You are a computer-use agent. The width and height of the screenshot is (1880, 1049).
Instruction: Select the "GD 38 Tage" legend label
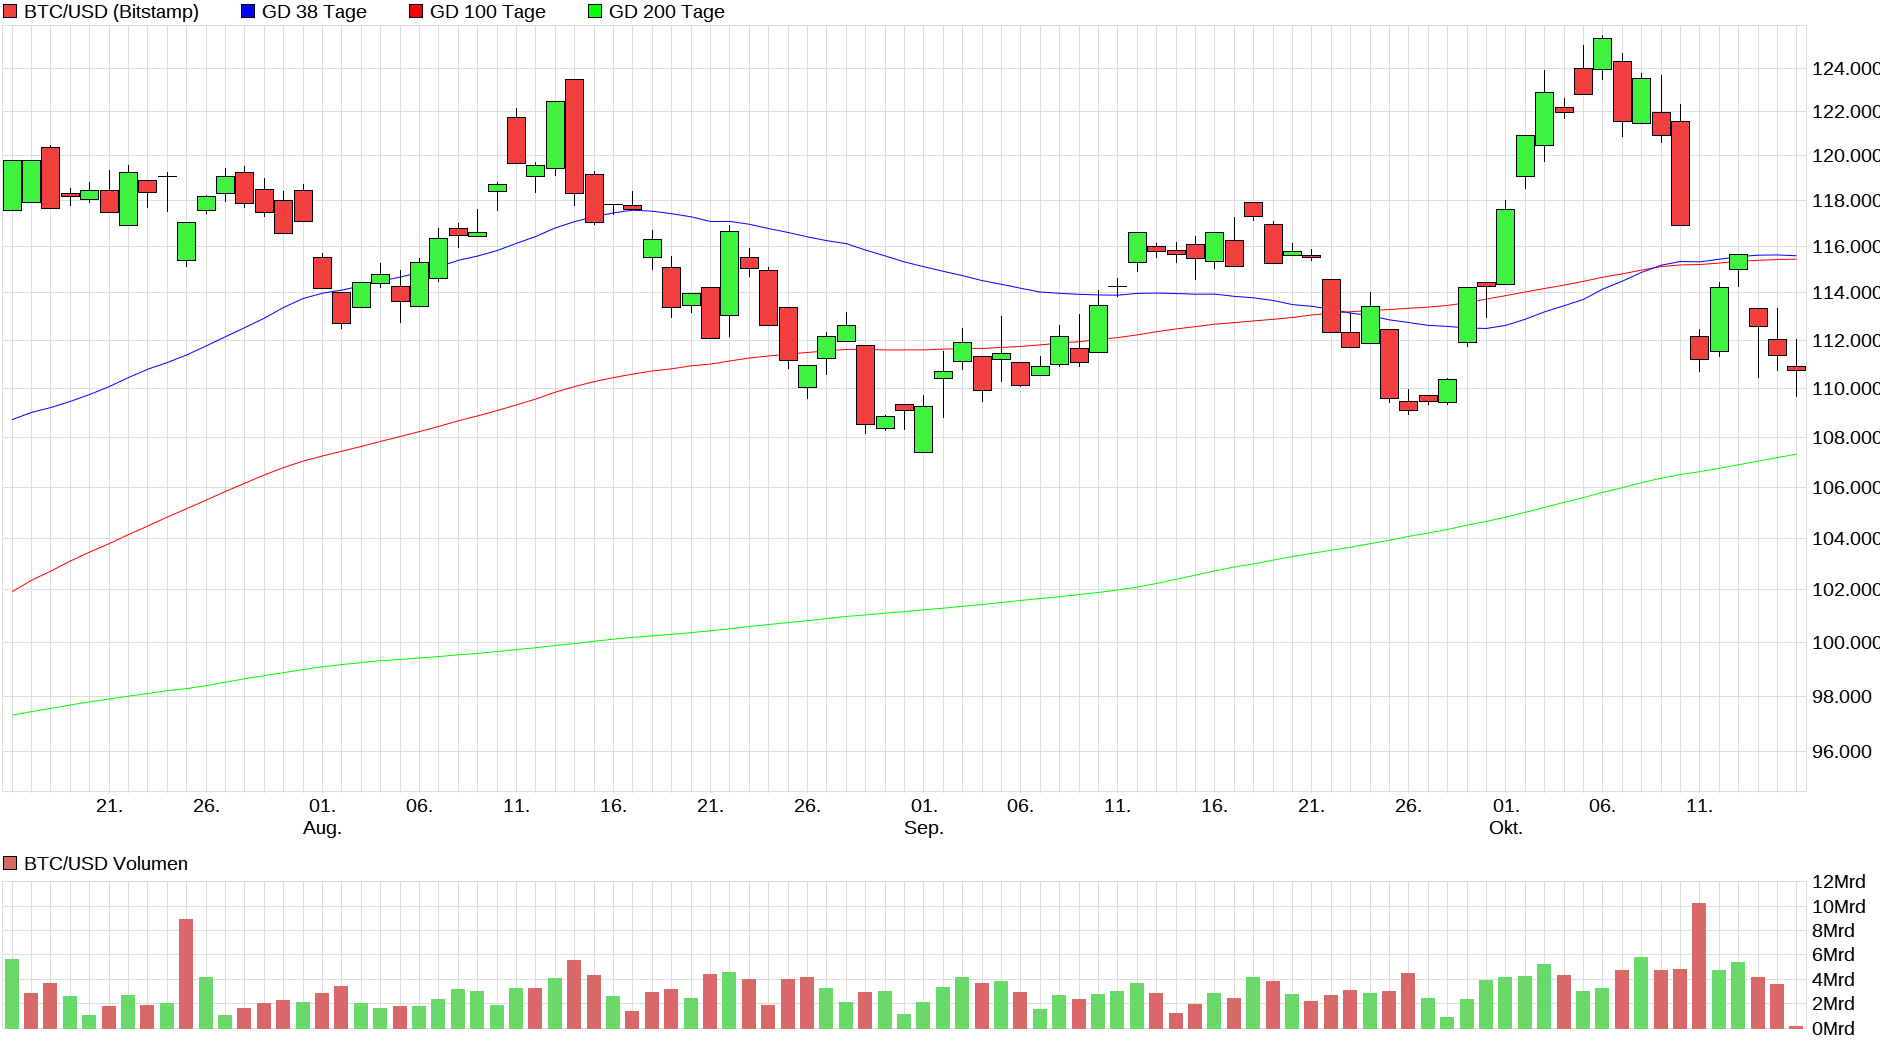(x=314, y=12)
